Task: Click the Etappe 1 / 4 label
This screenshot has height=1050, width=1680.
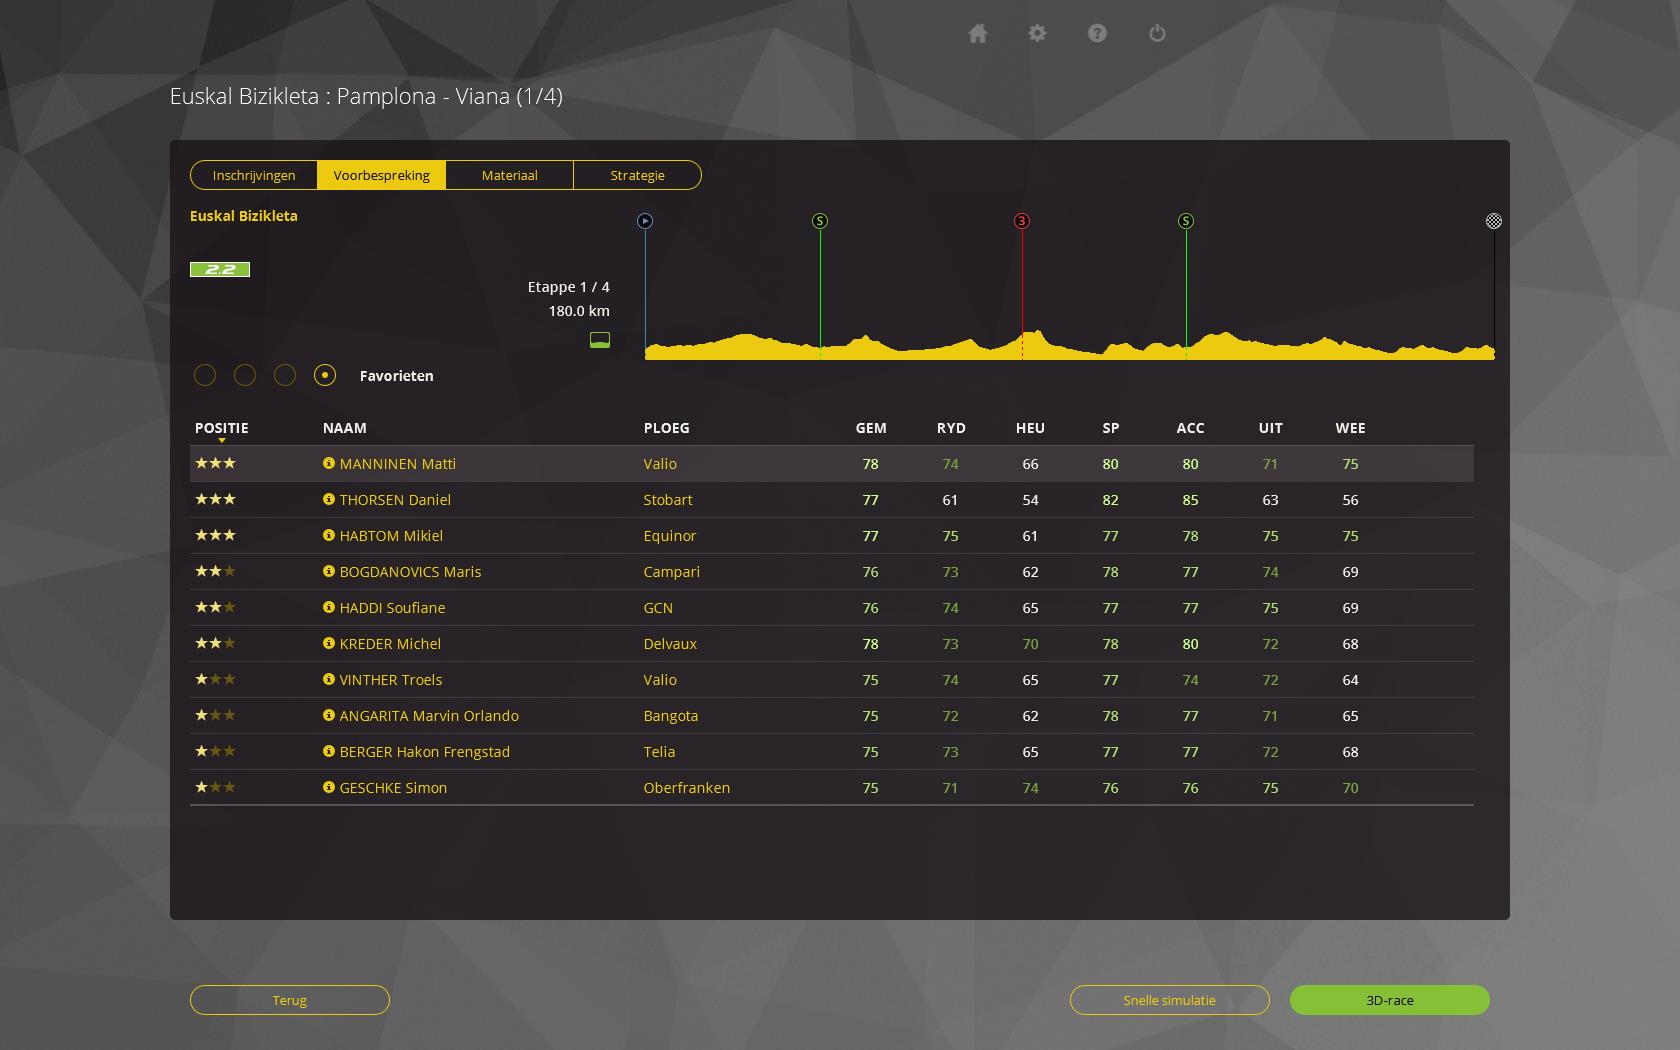Action: (x=569, y=287)
